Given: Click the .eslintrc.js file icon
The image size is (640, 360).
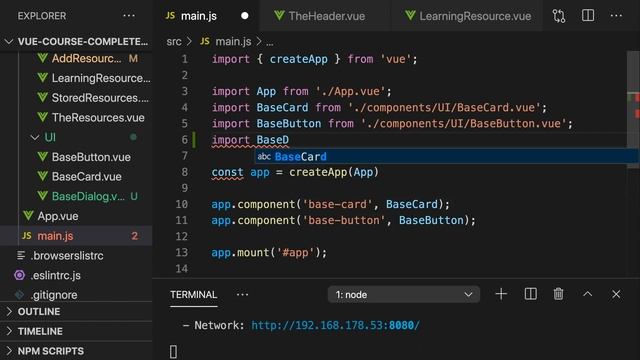Looking at the screenshot, I should (x=19, y=275).
